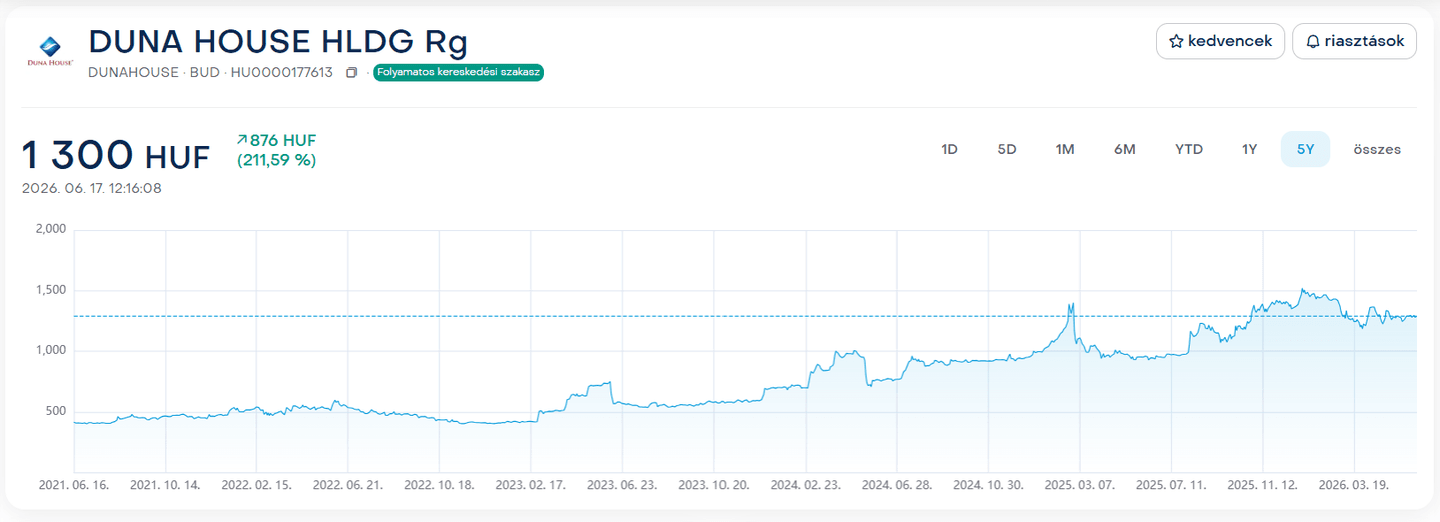Click x-axis date 2026. 03. 19.
This screenshot has width=1440, height=522.
point(1354,485)
